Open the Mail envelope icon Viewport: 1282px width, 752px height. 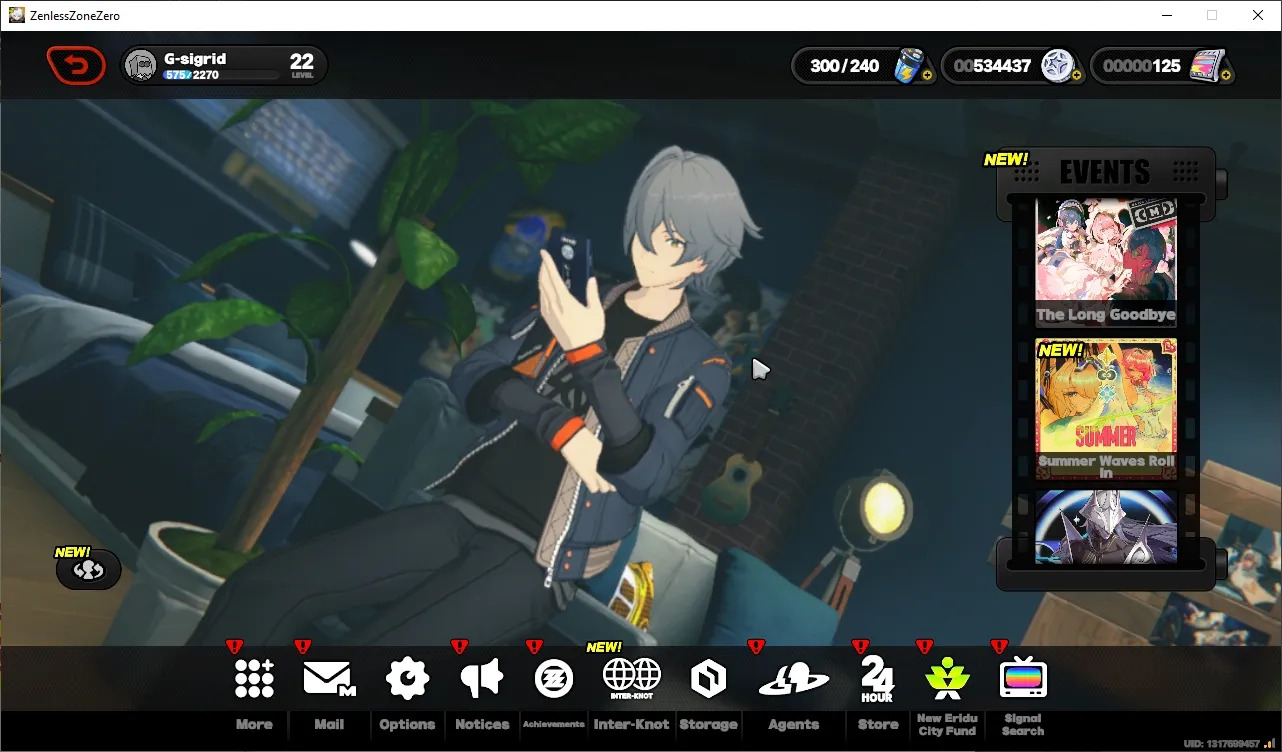[x=329, y=678]
